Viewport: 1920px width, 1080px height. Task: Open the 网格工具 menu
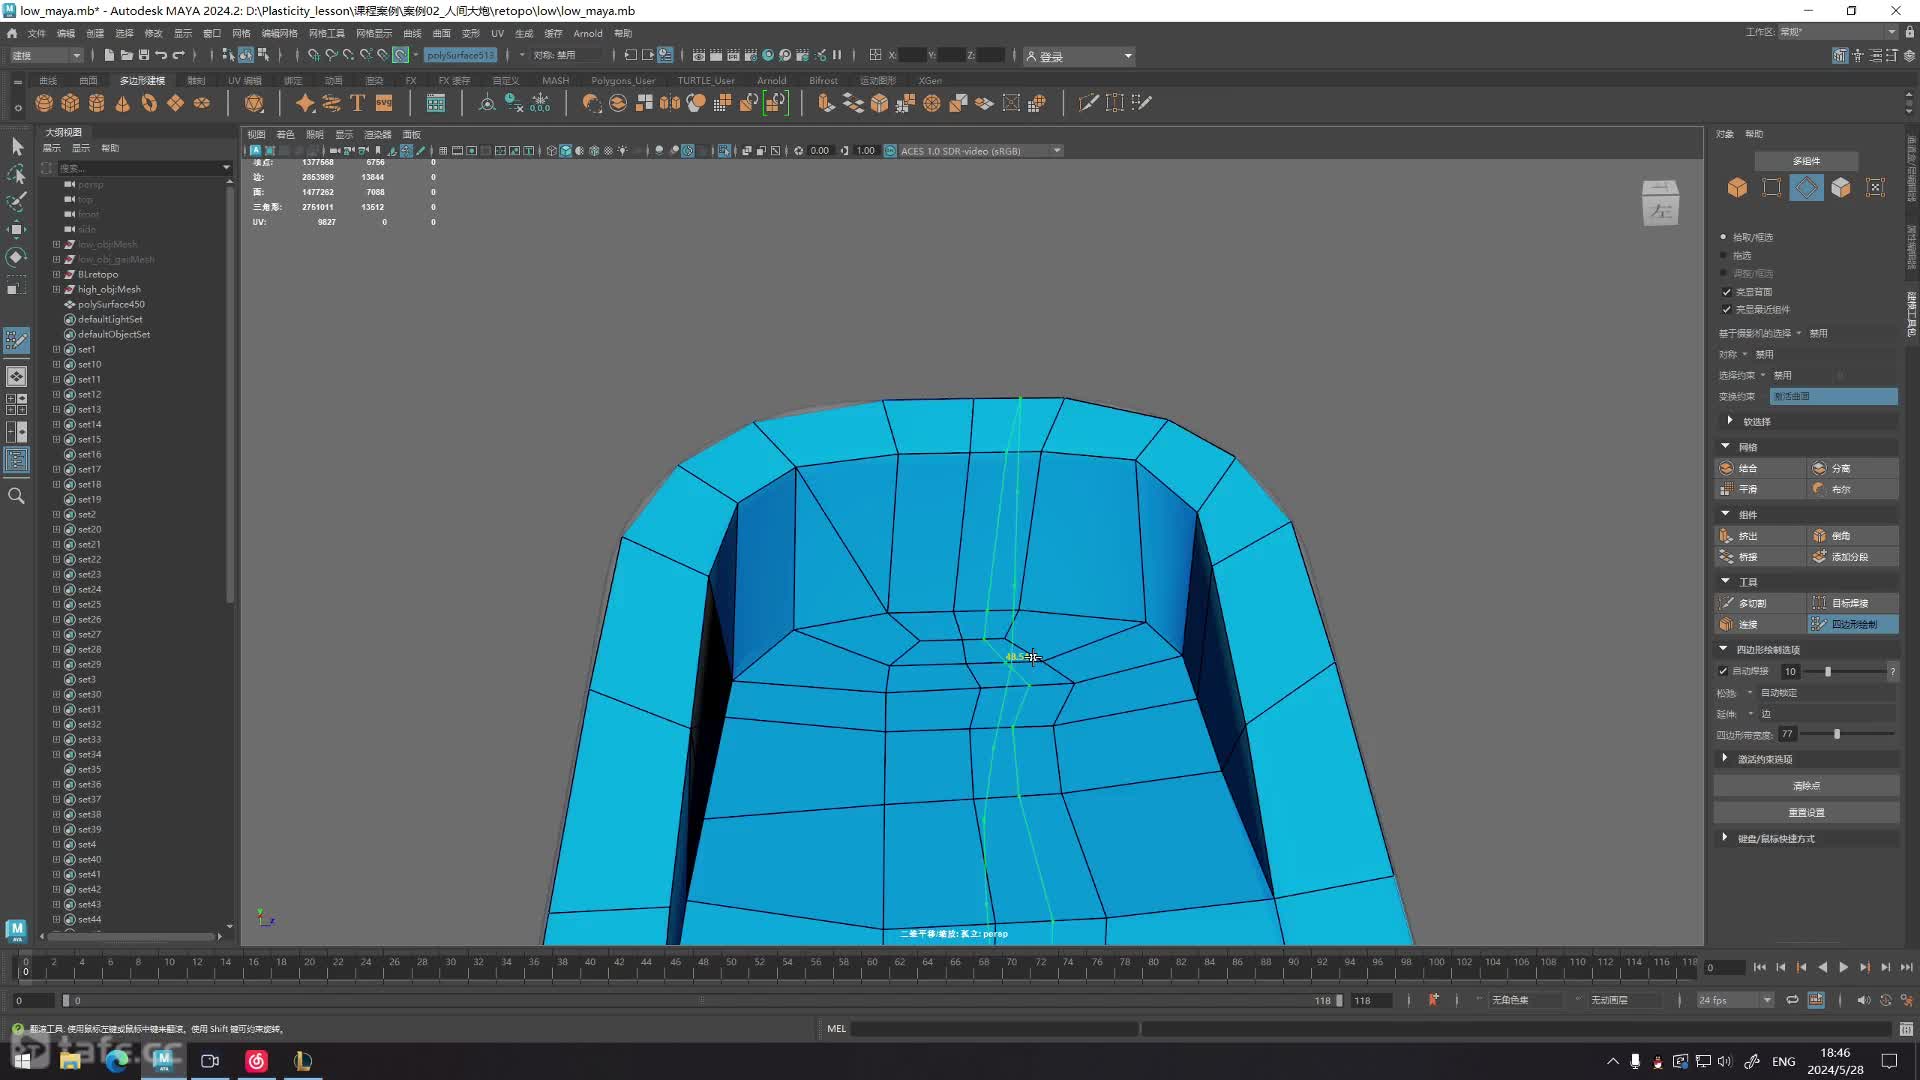coord(327,33)
